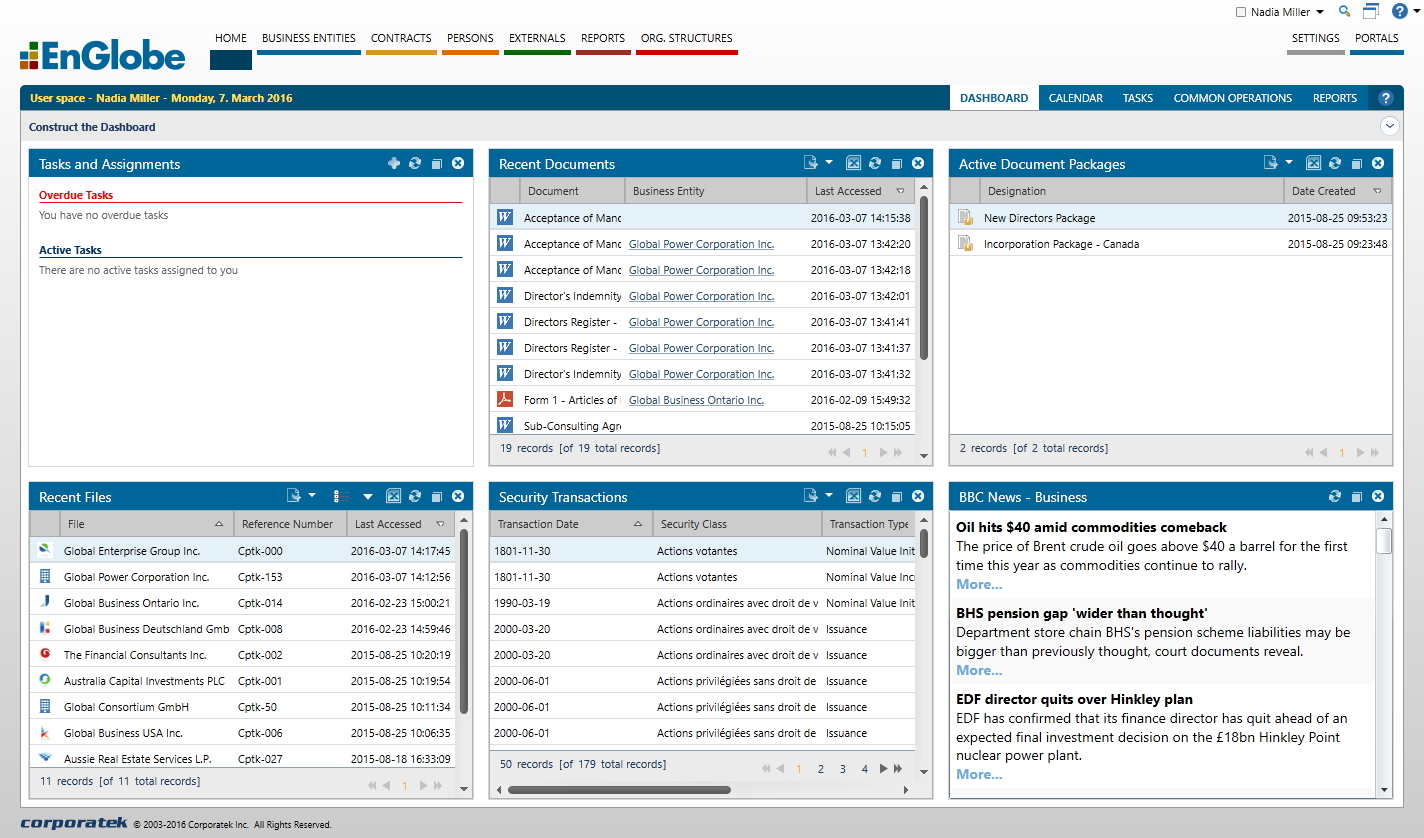1424x838 pixels.
Task: Click the Security Transactions horizontal scrollbar
Action: [x=619, y=790]
